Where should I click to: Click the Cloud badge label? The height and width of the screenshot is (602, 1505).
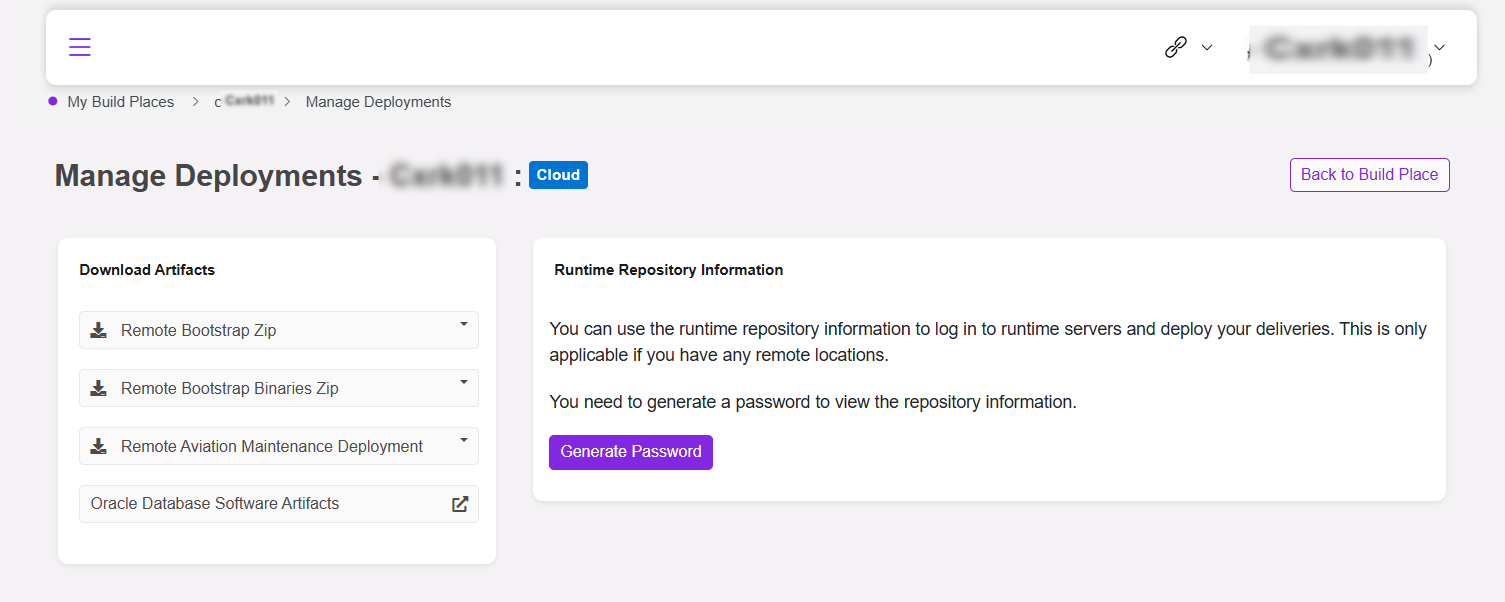pos(558,175)
